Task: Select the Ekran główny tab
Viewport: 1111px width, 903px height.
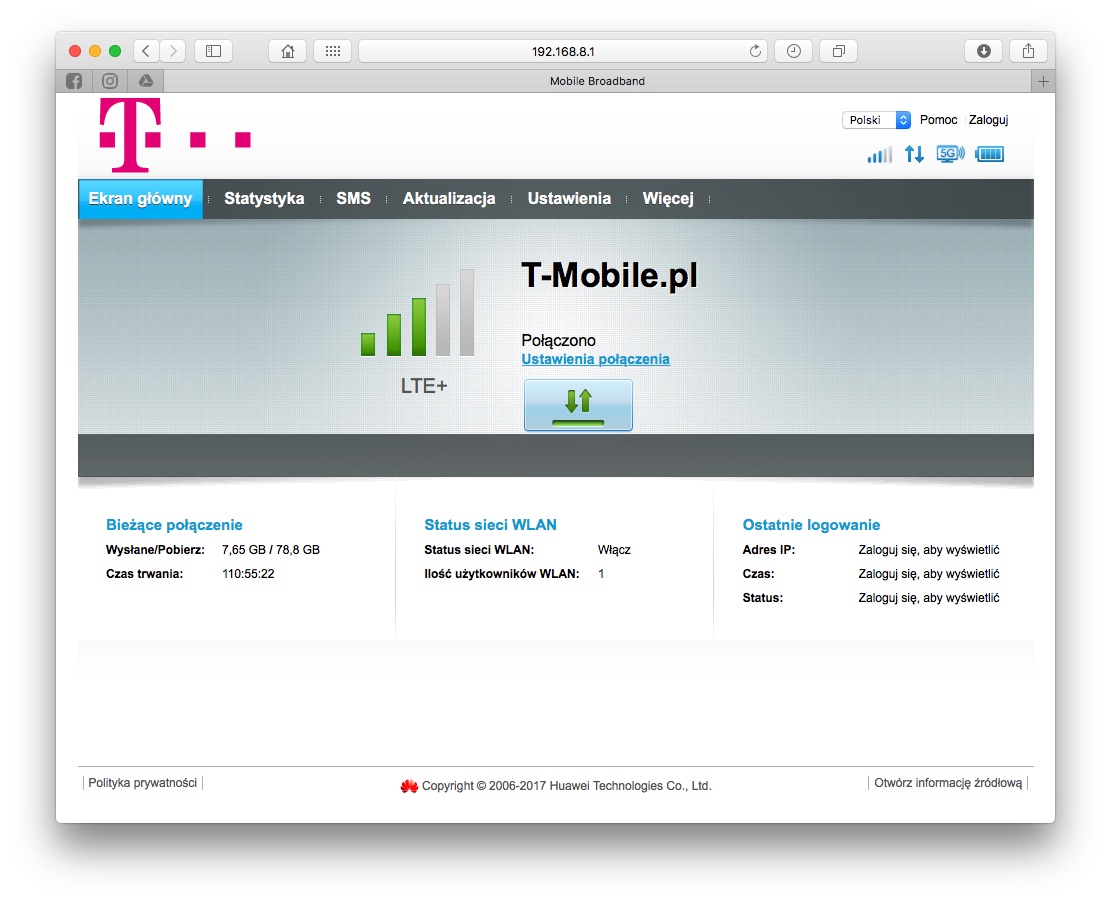Action: [140, 198]
